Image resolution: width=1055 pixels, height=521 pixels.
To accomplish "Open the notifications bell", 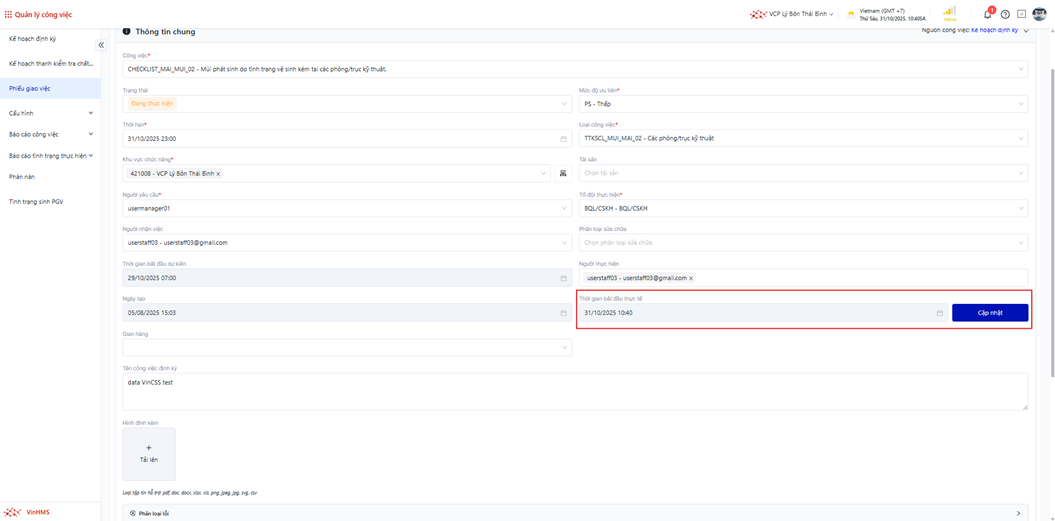I will point(988,14).
